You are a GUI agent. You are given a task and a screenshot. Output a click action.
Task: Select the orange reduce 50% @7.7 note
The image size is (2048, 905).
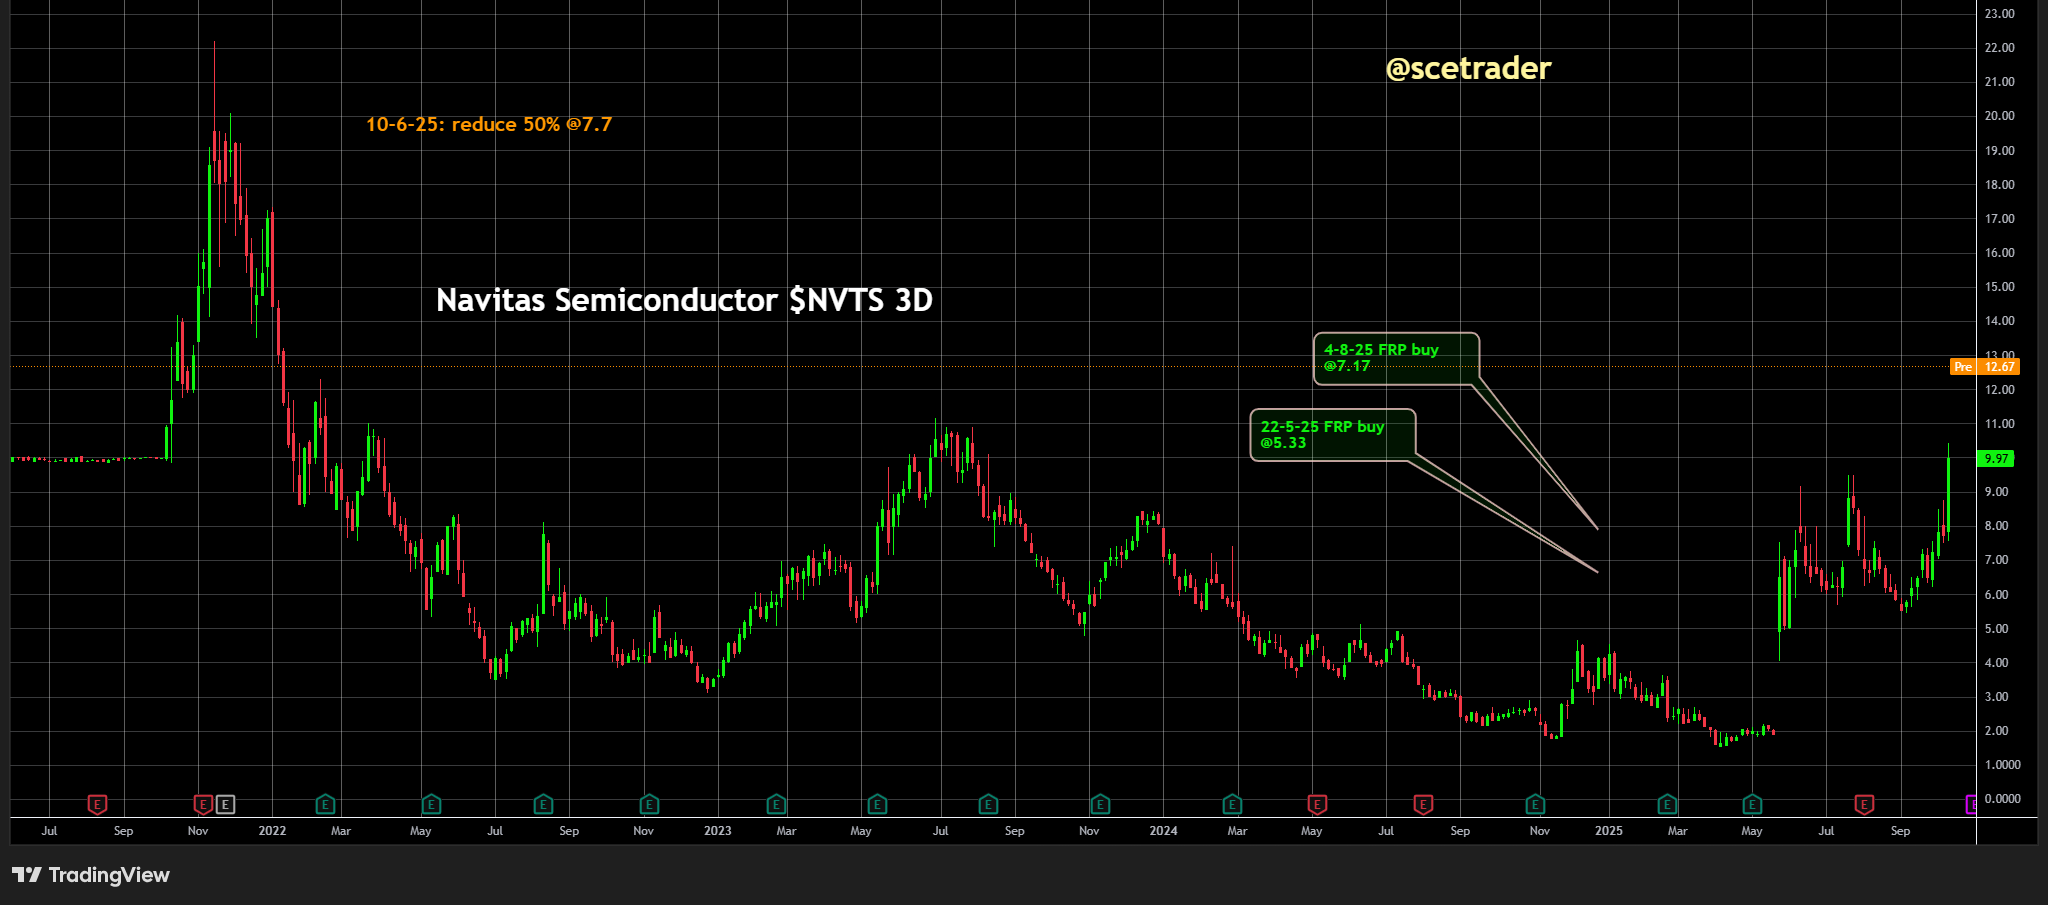coord(488,125)
